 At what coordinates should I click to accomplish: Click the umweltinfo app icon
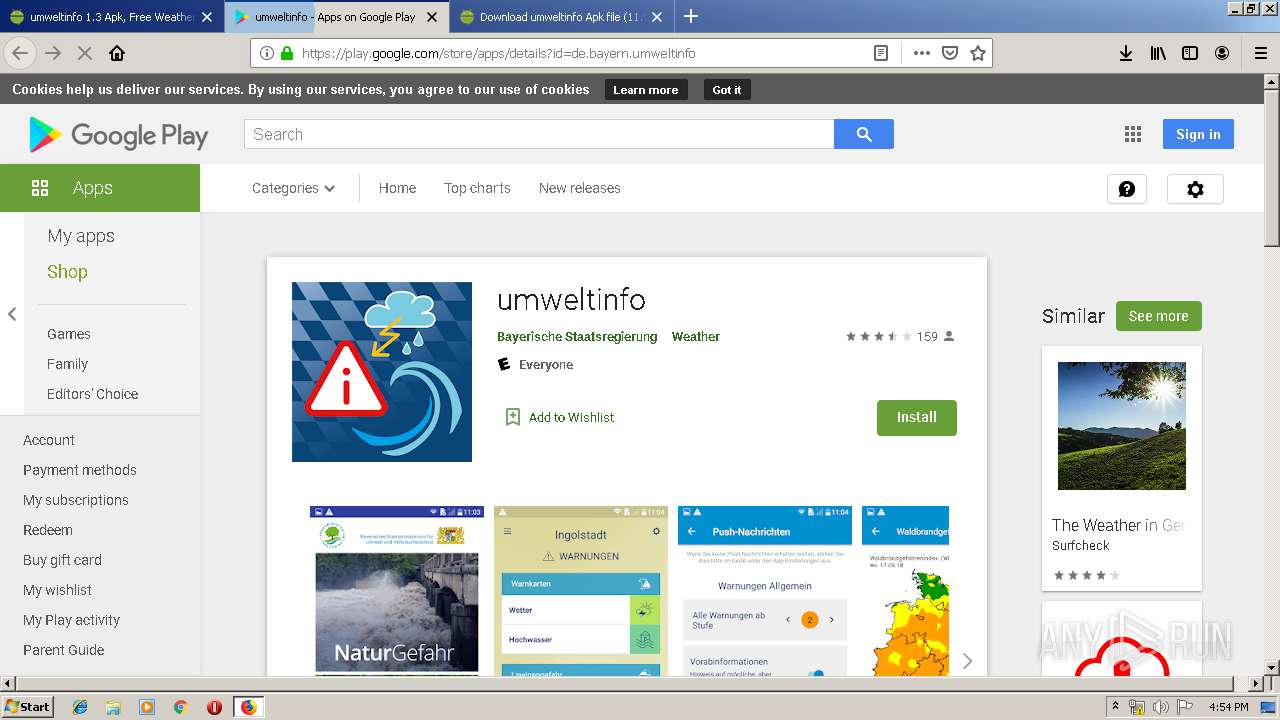point(382,372)
